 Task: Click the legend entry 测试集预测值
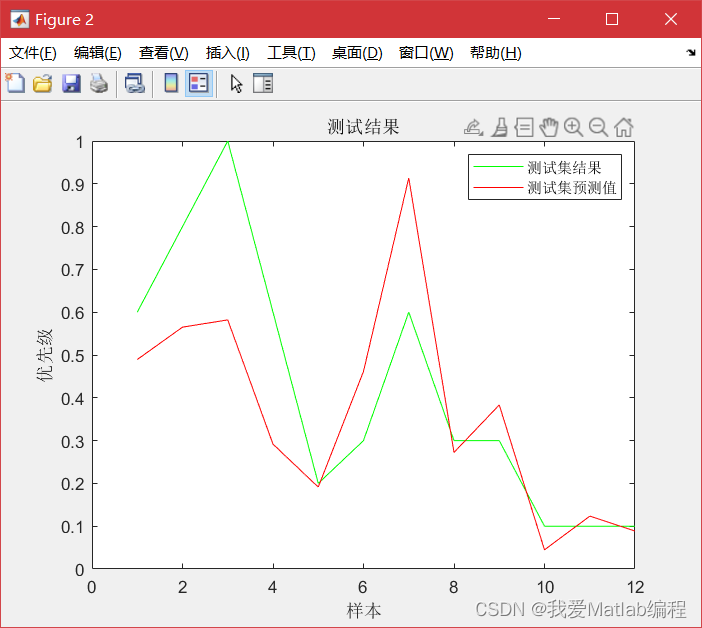572,188
